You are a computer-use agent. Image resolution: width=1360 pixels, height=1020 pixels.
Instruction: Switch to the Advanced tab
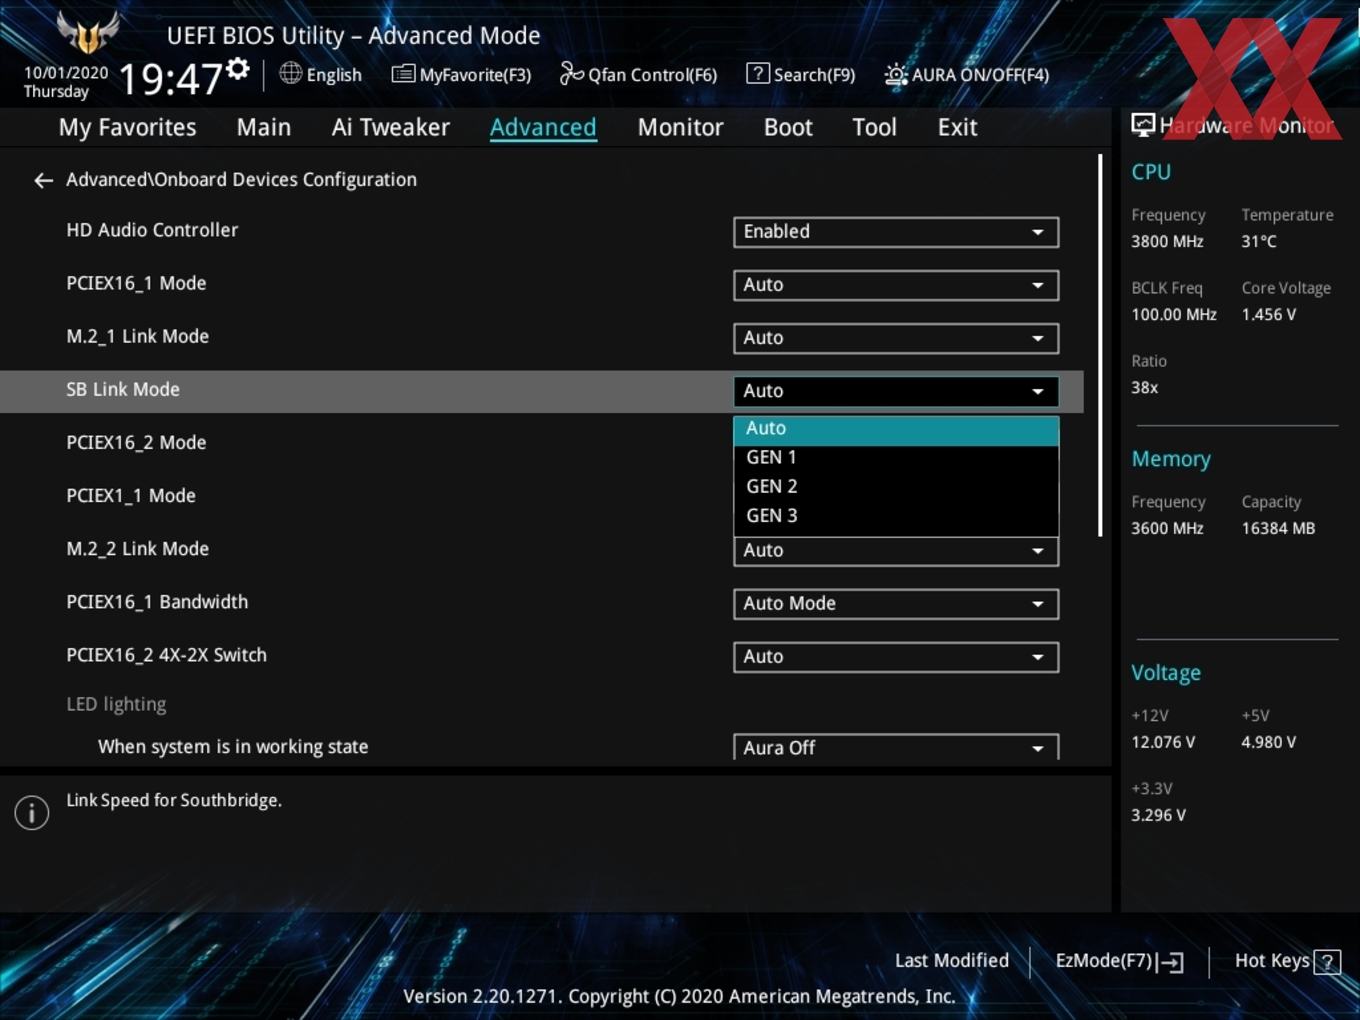543,128
